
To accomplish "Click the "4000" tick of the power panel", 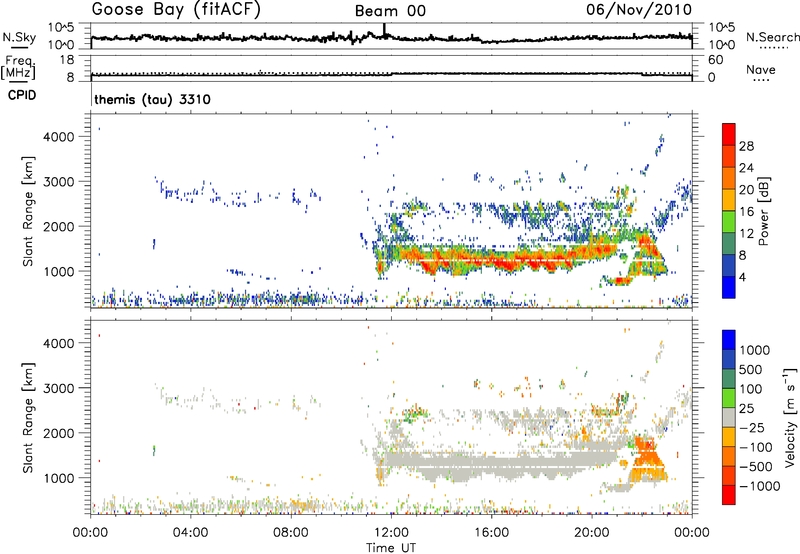I will coord(59,137).
